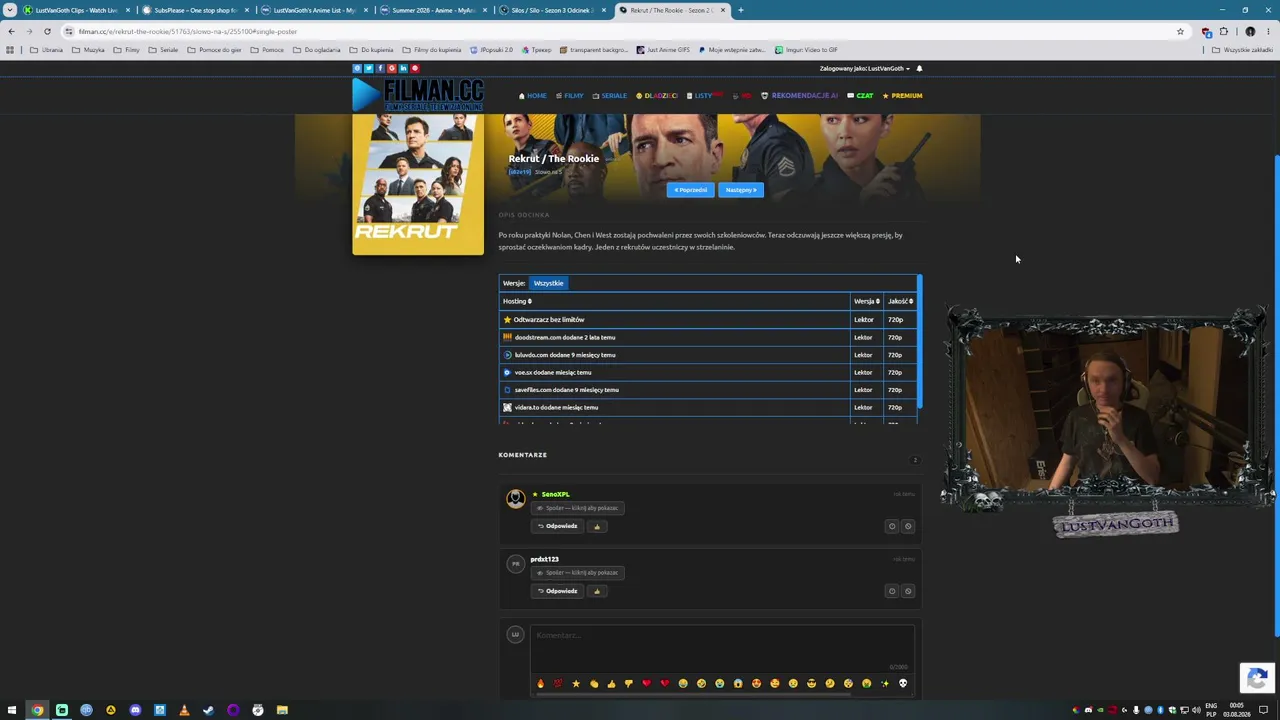Open PREMIUM link in navigation

tap(902, 96)
